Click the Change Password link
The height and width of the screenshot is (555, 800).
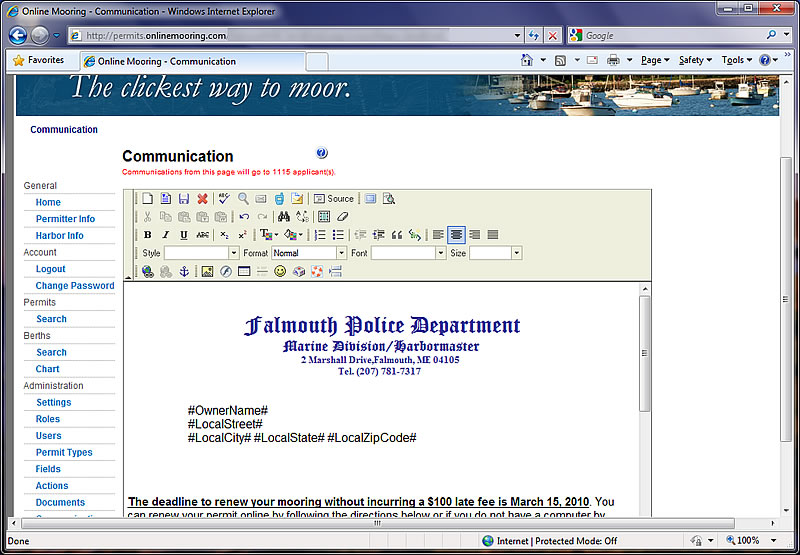[75, 286]
